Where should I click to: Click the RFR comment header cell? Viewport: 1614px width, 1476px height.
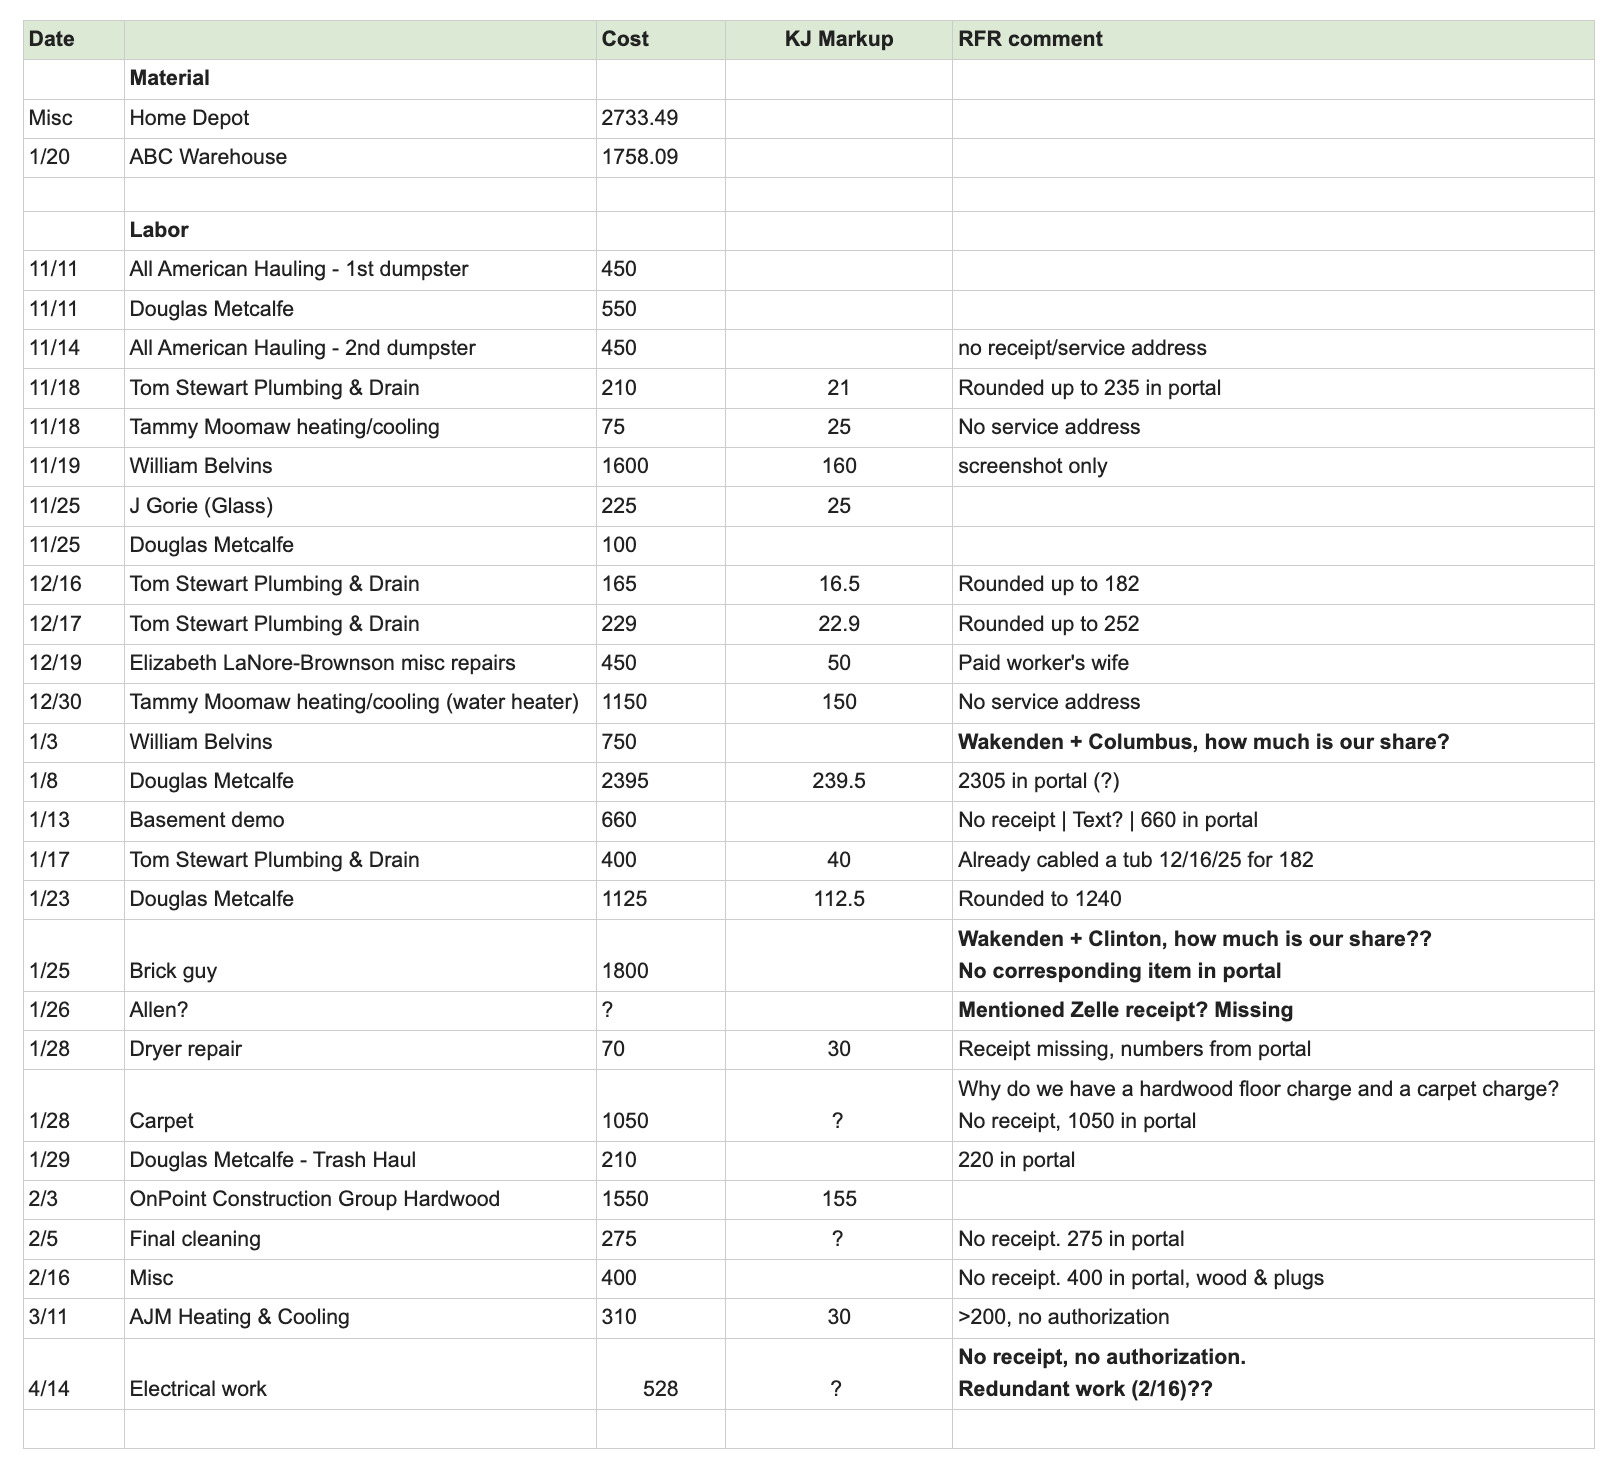[1272, 39]
